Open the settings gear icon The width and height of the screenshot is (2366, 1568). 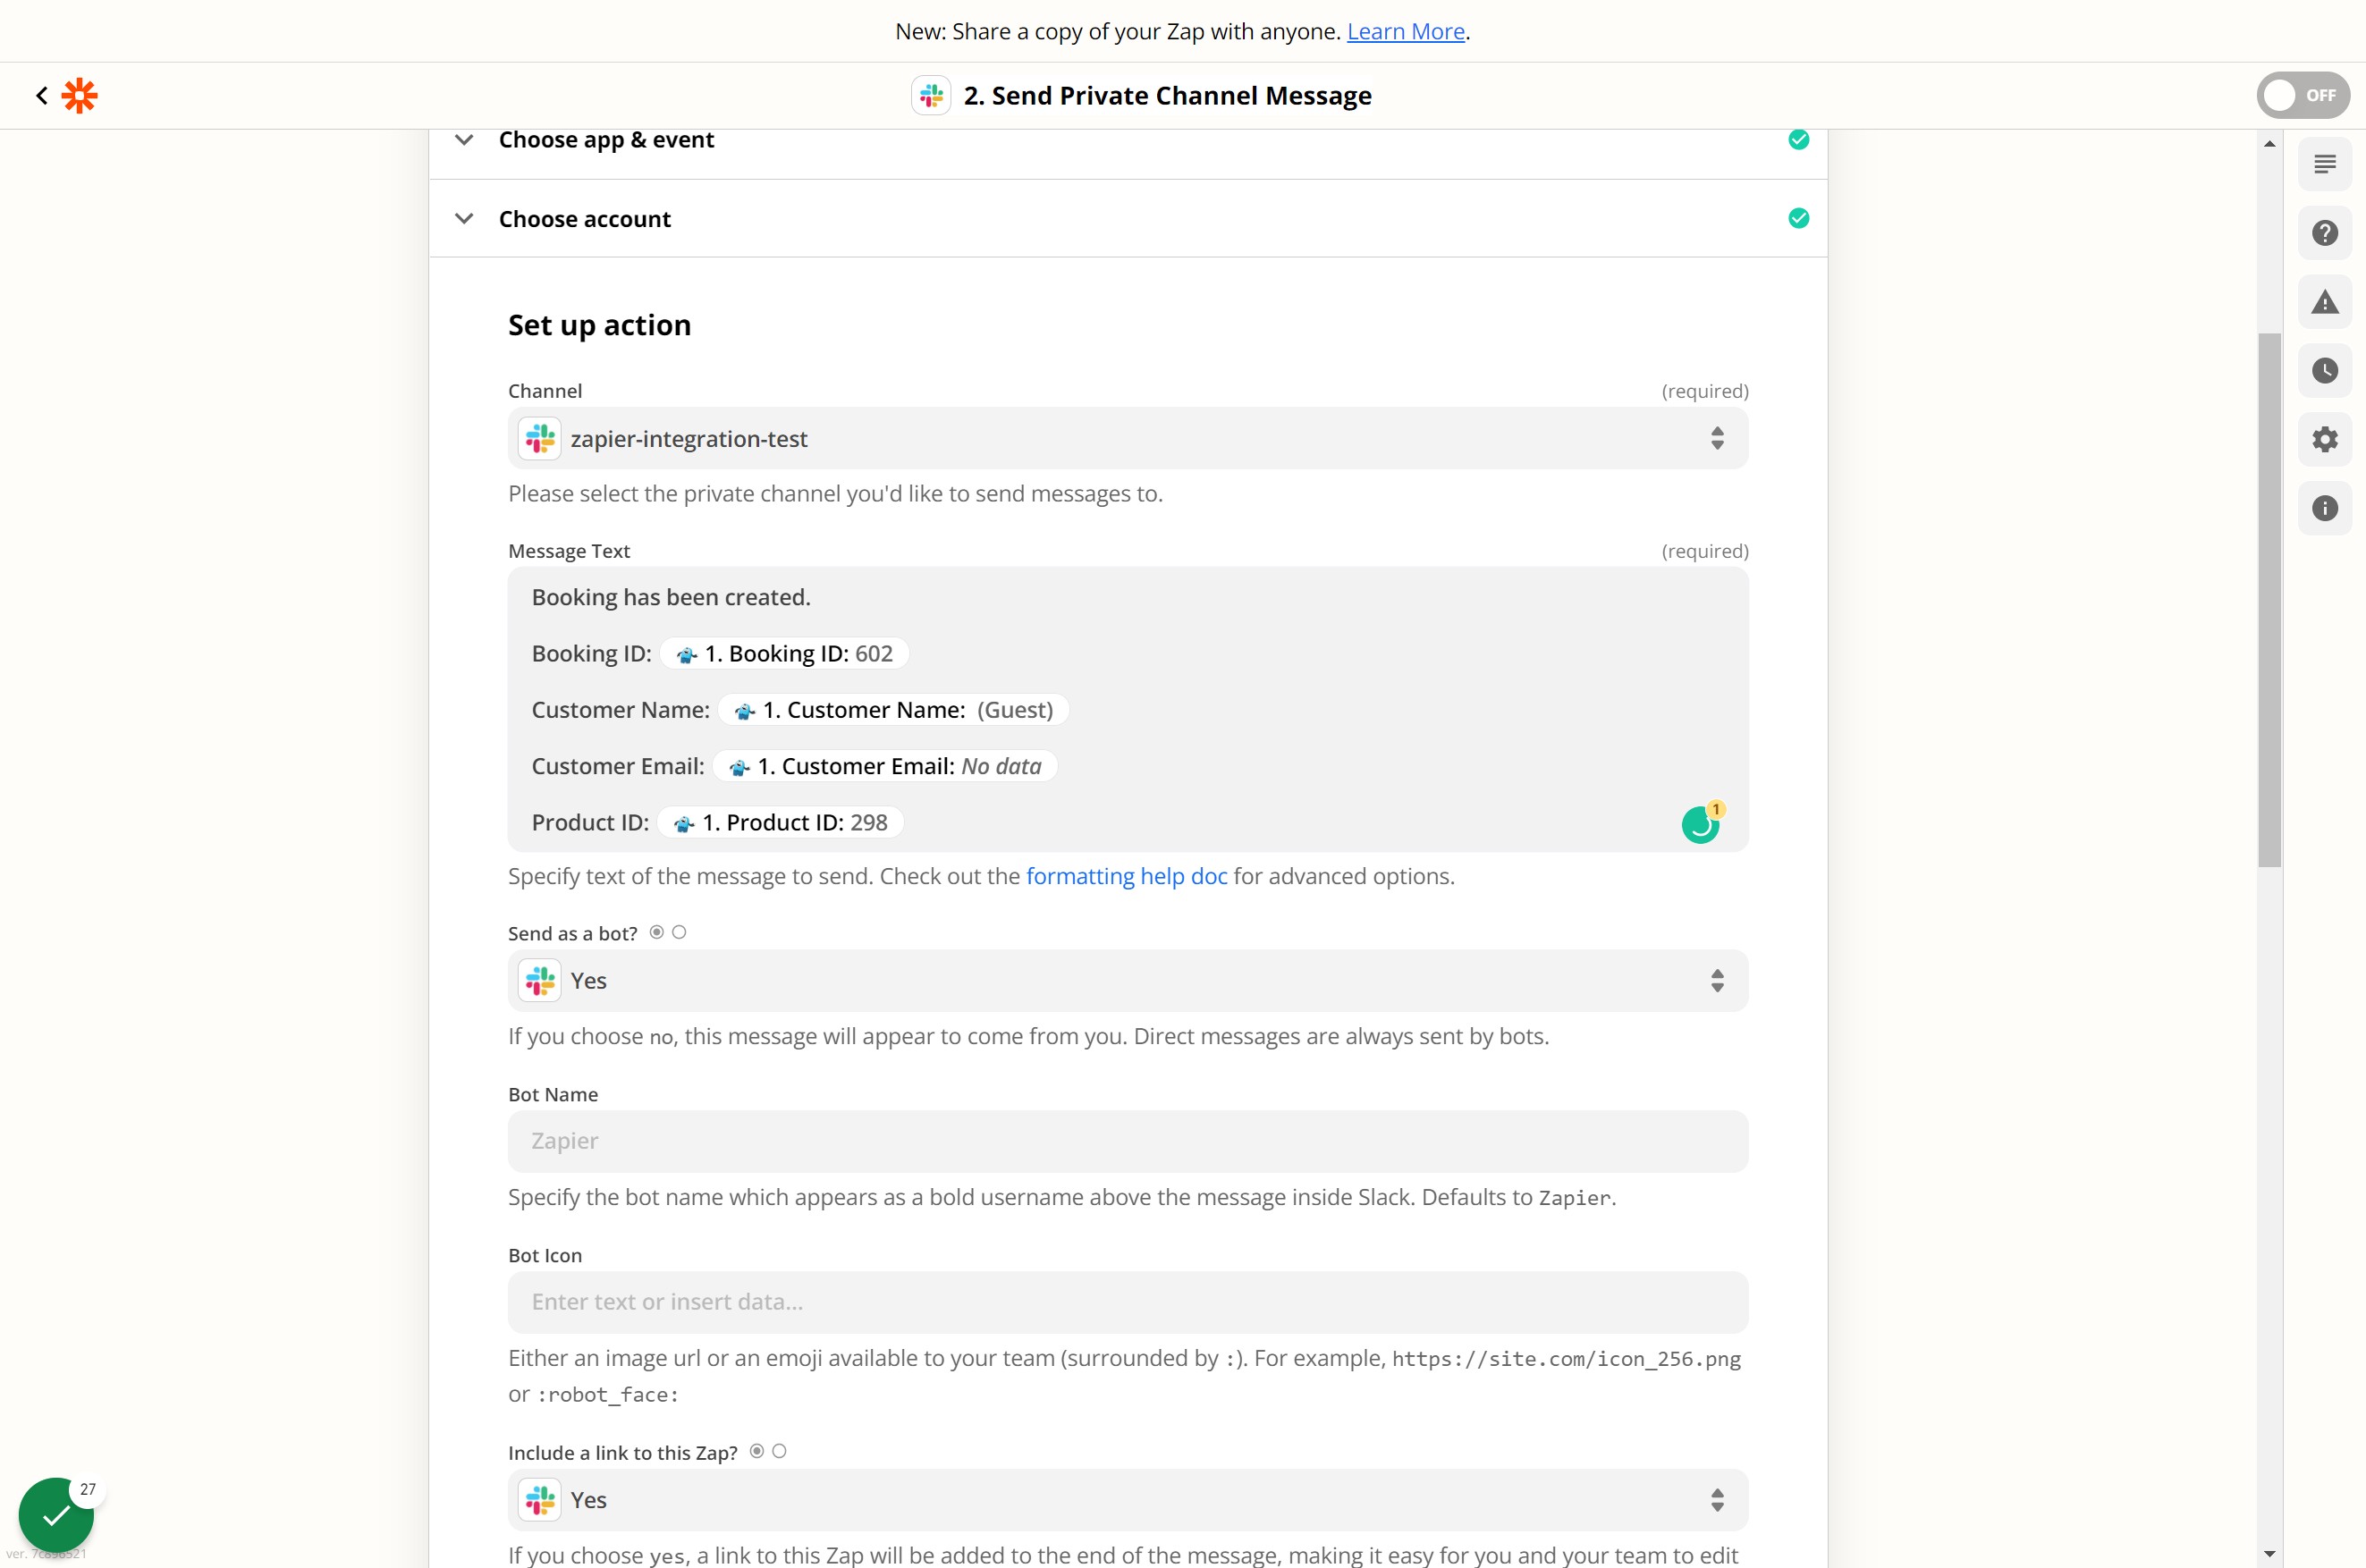coord(2324,439)
